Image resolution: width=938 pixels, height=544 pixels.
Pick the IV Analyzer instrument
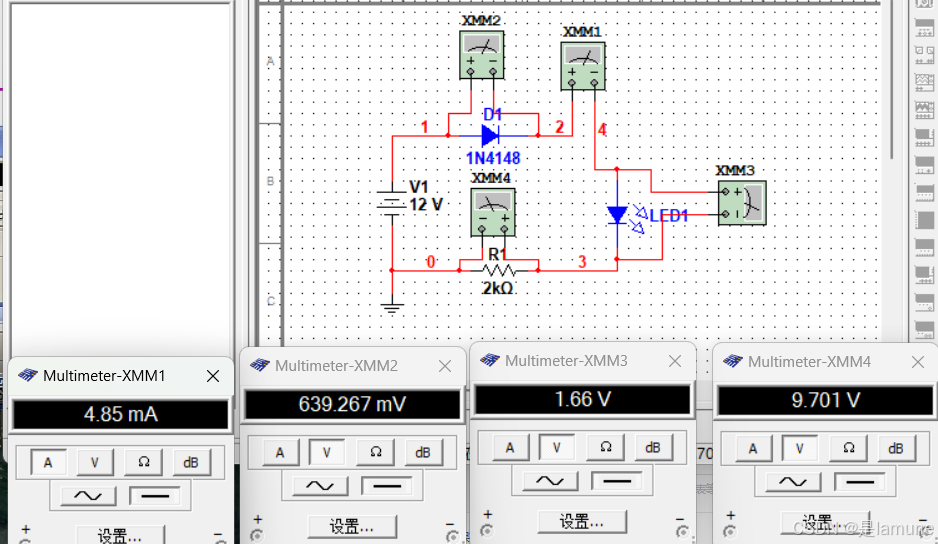point(924,275)
